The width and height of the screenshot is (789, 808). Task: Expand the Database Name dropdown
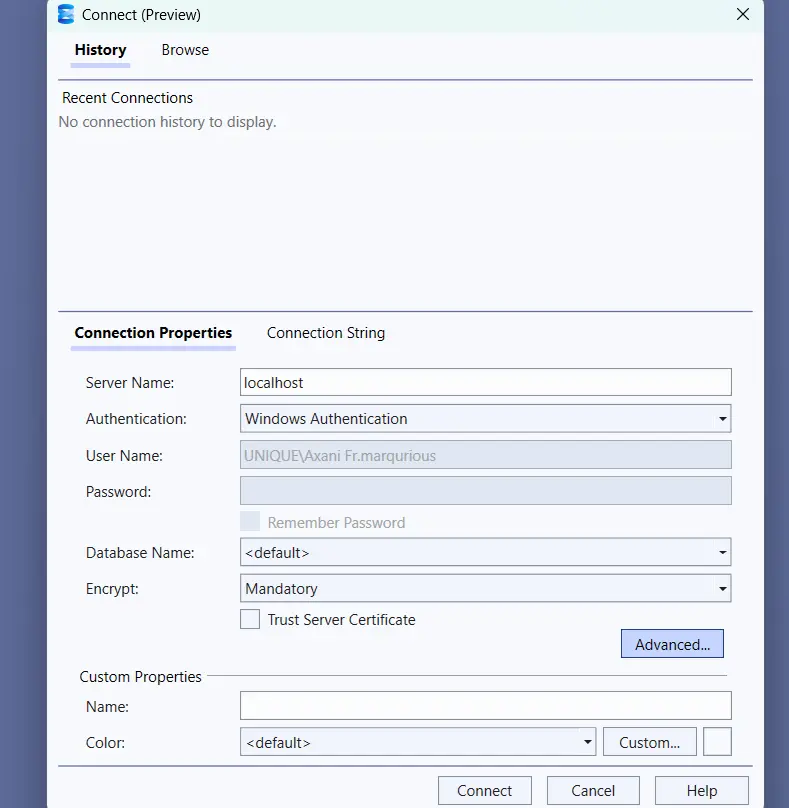485,552
